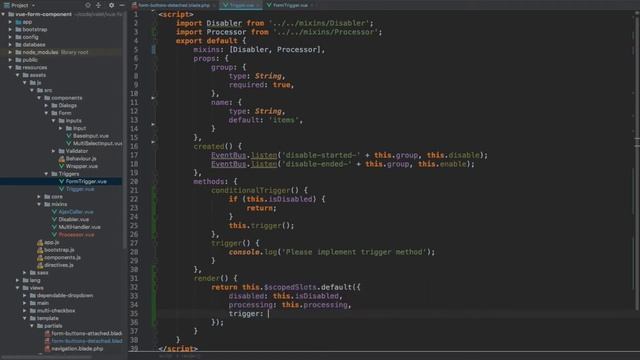
Task: Expand the core folder
Action: [x=39, y=197]
